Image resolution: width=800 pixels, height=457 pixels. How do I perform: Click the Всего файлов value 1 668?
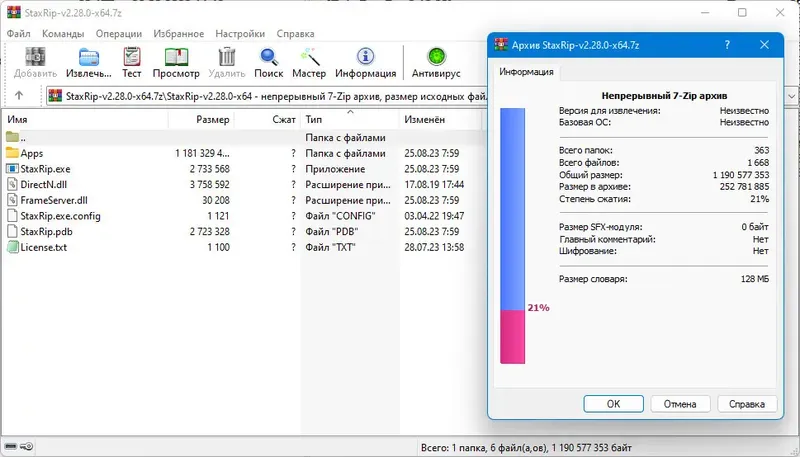758,163
